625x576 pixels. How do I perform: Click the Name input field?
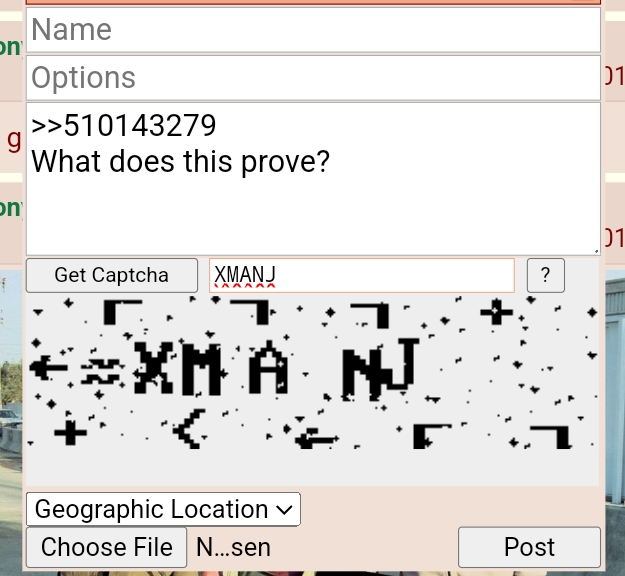pos(313,30)
